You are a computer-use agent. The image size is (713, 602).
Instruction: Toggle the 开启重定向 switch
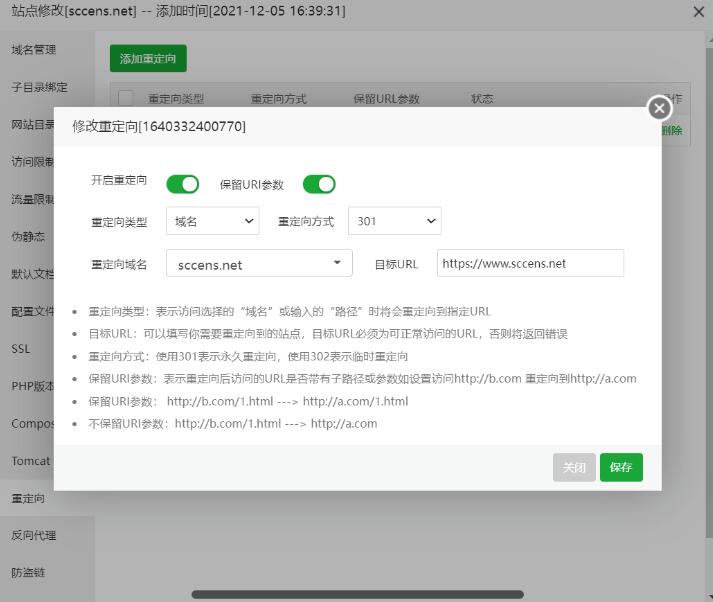coord(183,184)
